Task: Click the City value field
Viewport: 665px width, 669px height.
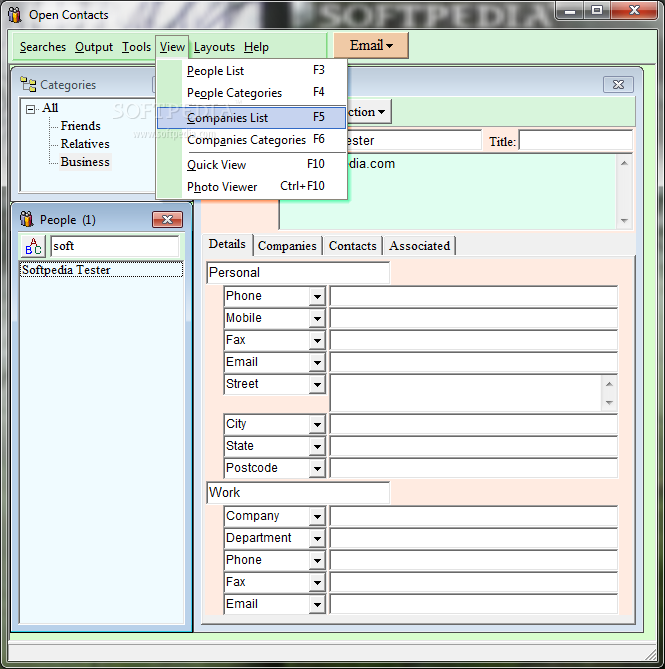Action: [x=473, y=424]
